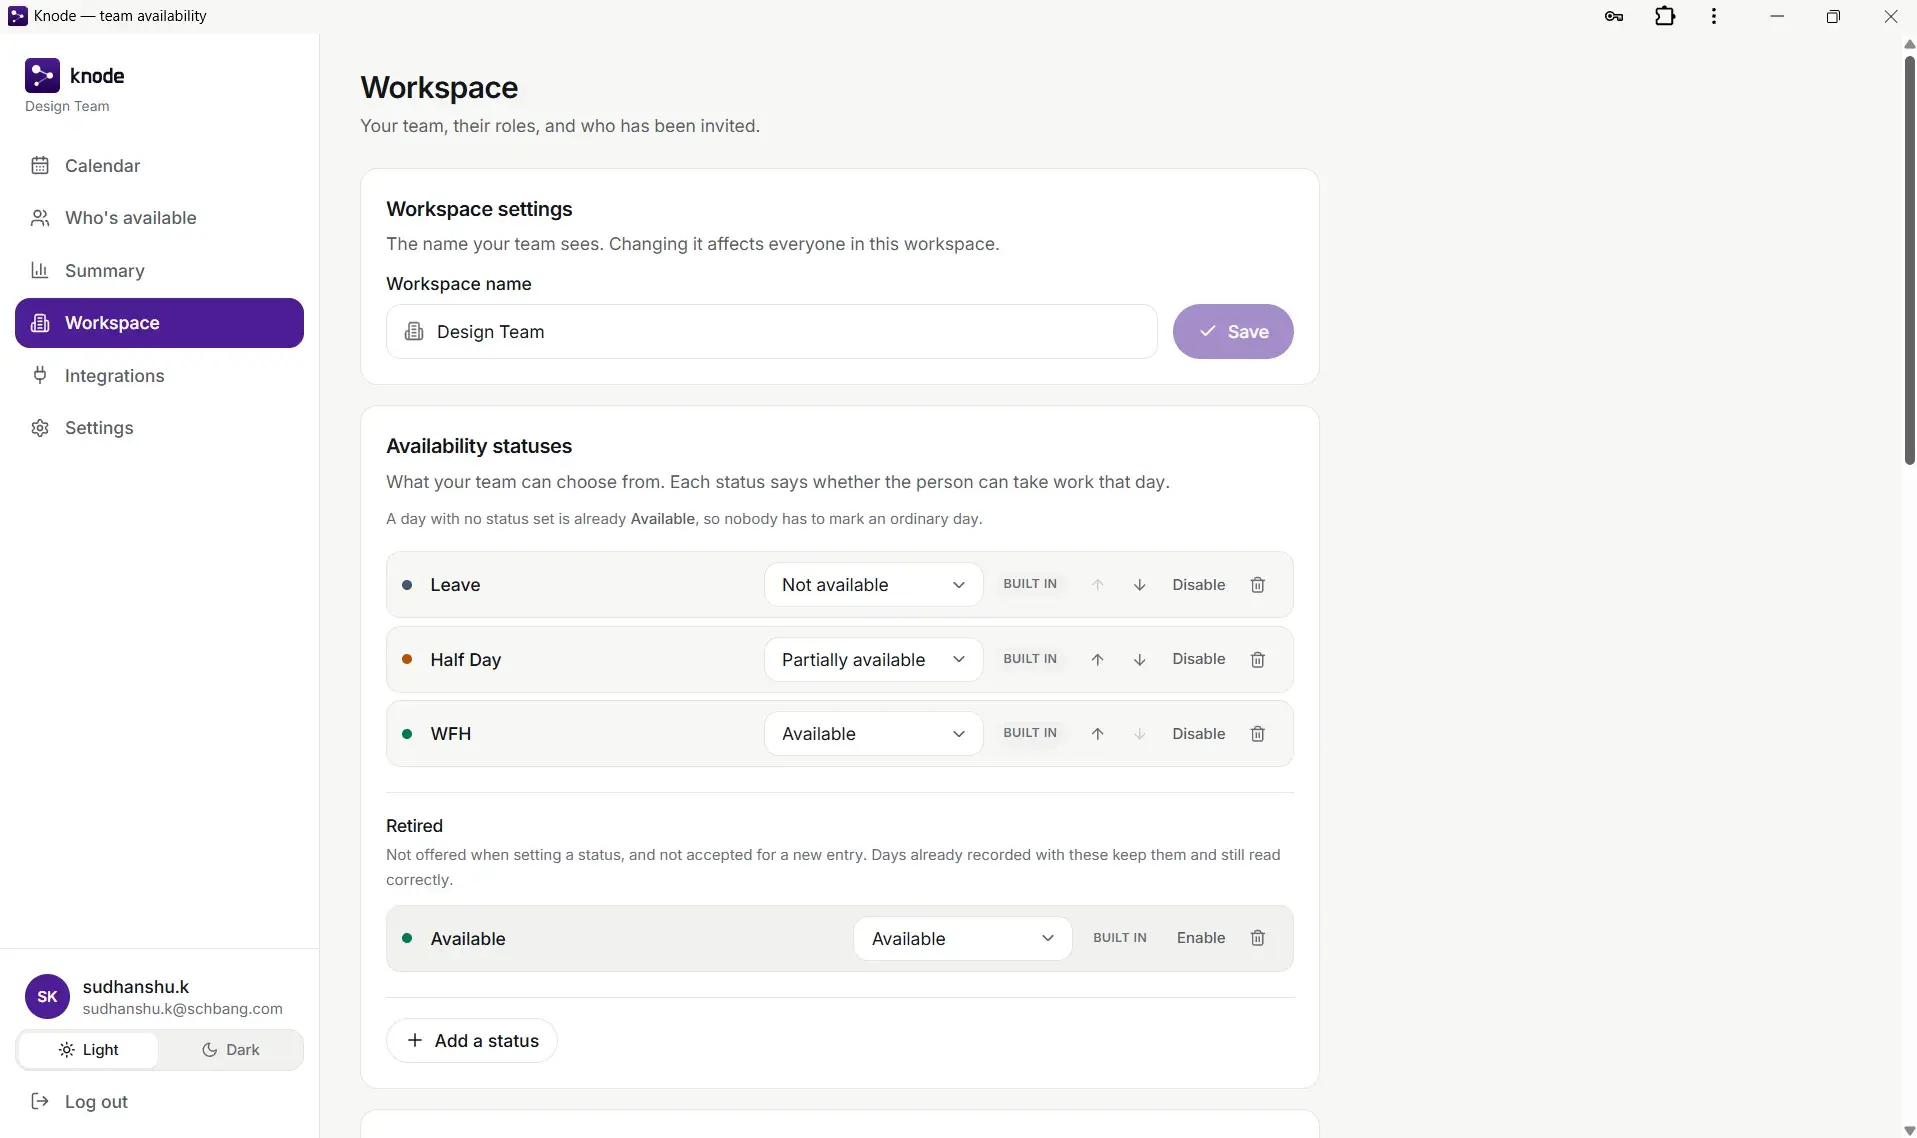
Task: Disable the Leave status
Action: [1198, 585]
